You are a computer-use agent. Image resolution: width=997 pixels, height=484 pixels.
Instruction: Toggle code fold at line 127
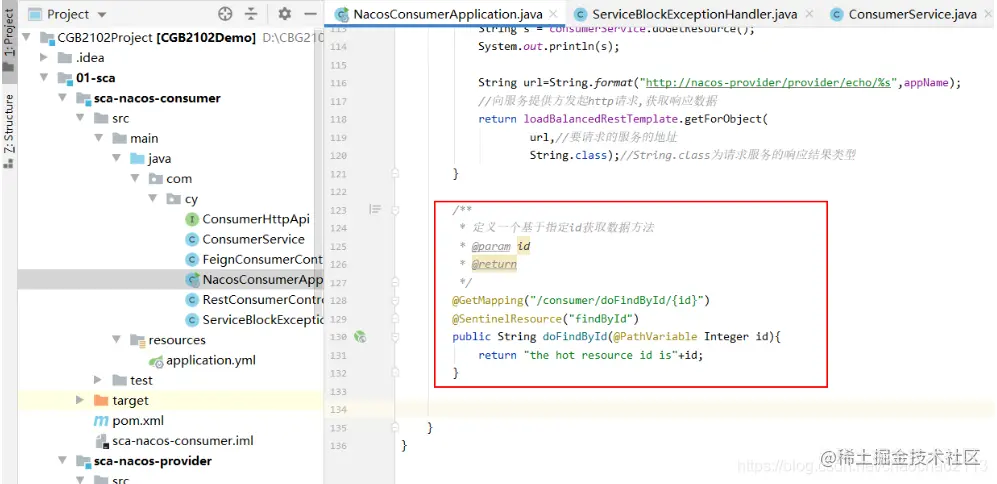pyautogui.click(x=395, y=282)
